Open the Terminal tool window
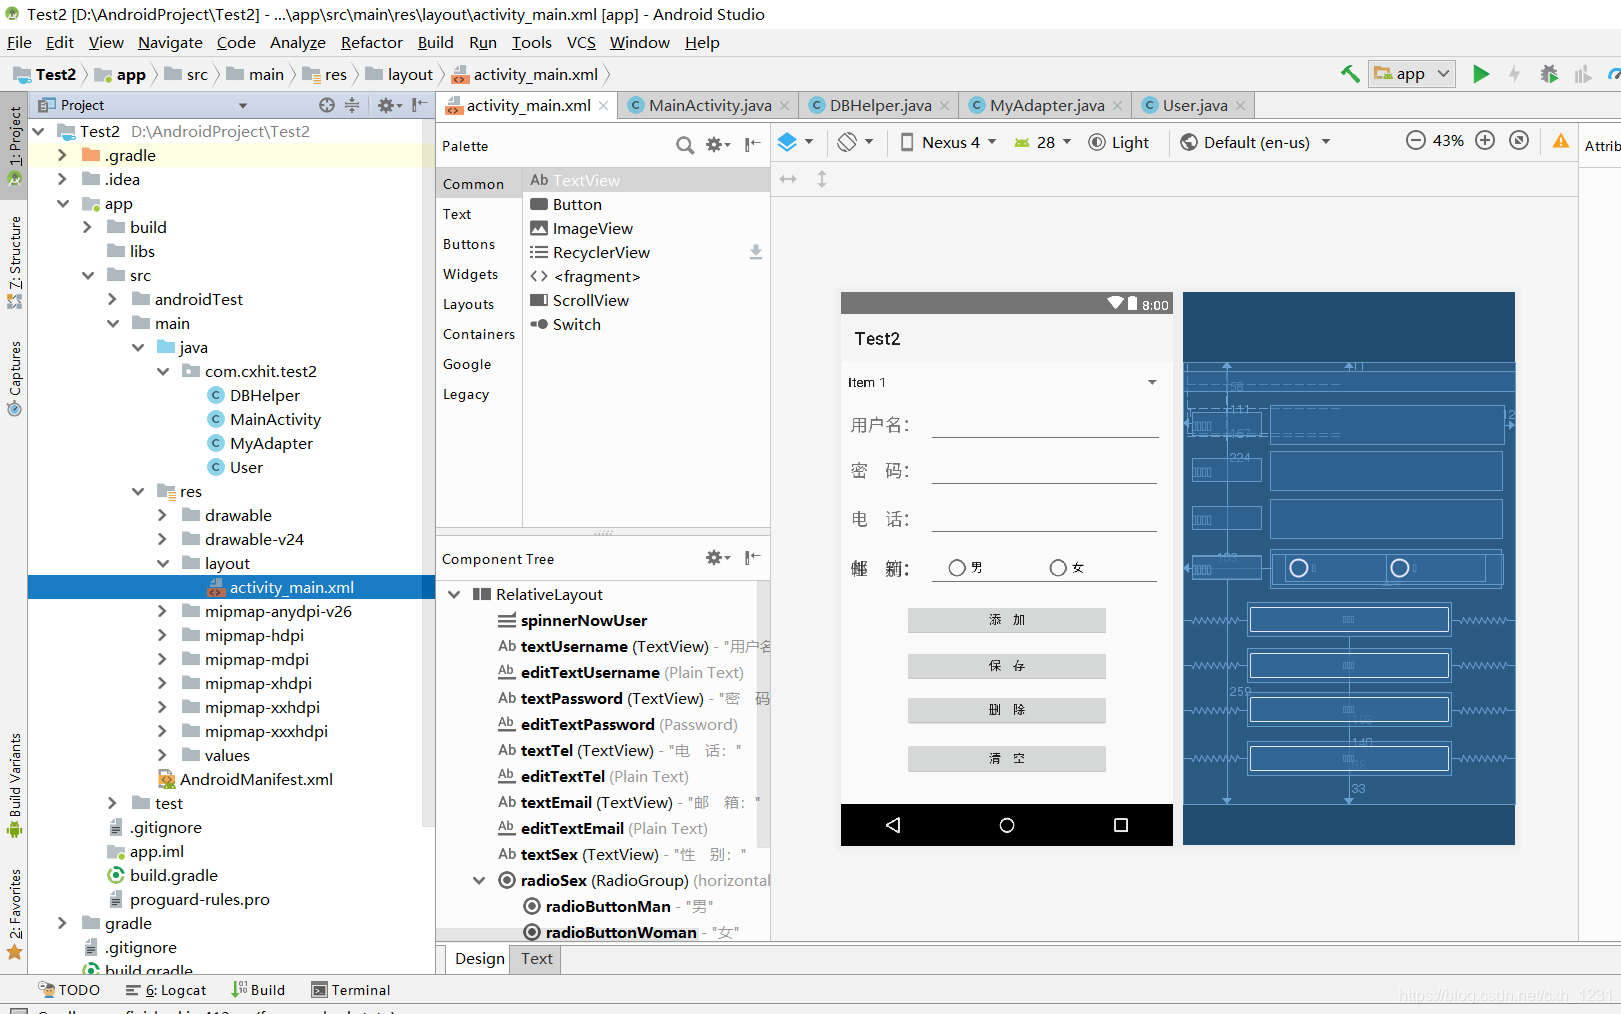Viewport: 1621px width, 1014px height. point(351,990)
